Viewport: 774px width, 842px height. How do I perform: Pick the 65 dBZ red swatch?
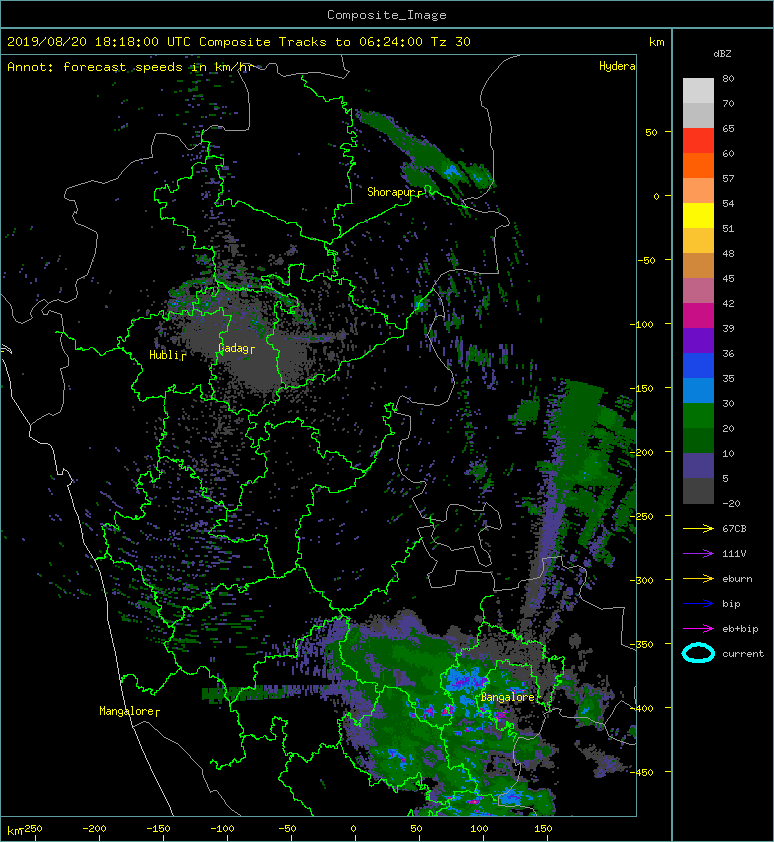pyautogui.click(x=698, y=140)
